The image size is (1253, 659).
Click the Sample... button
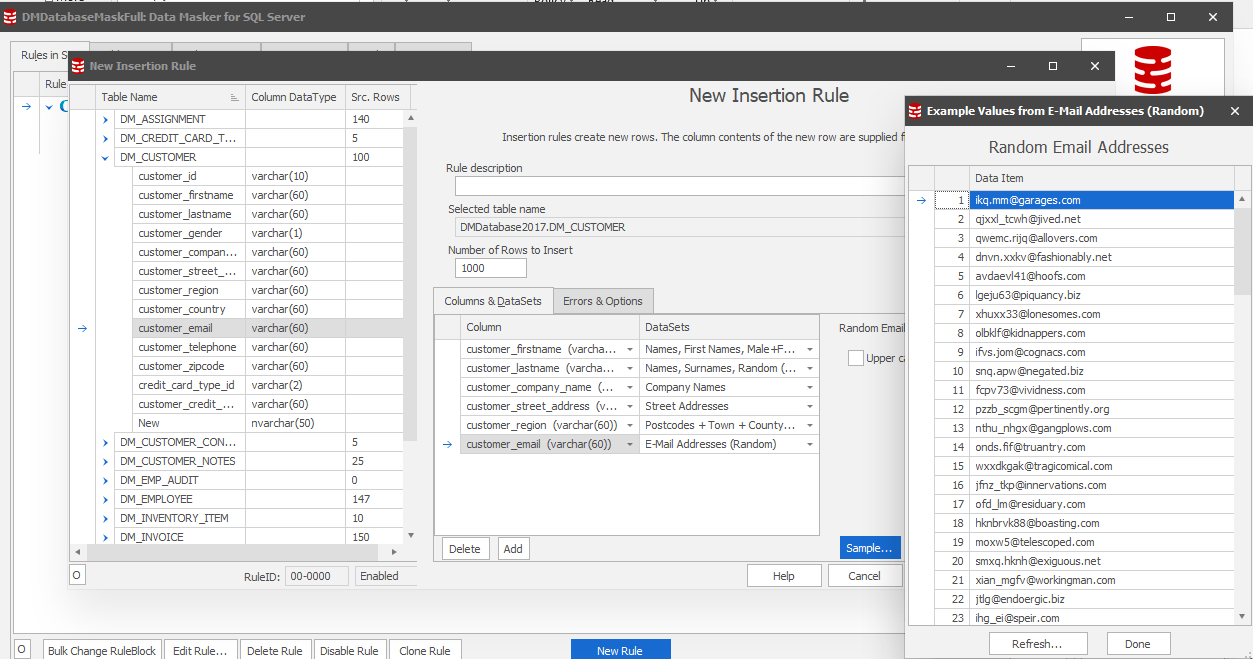pos(870,548)
